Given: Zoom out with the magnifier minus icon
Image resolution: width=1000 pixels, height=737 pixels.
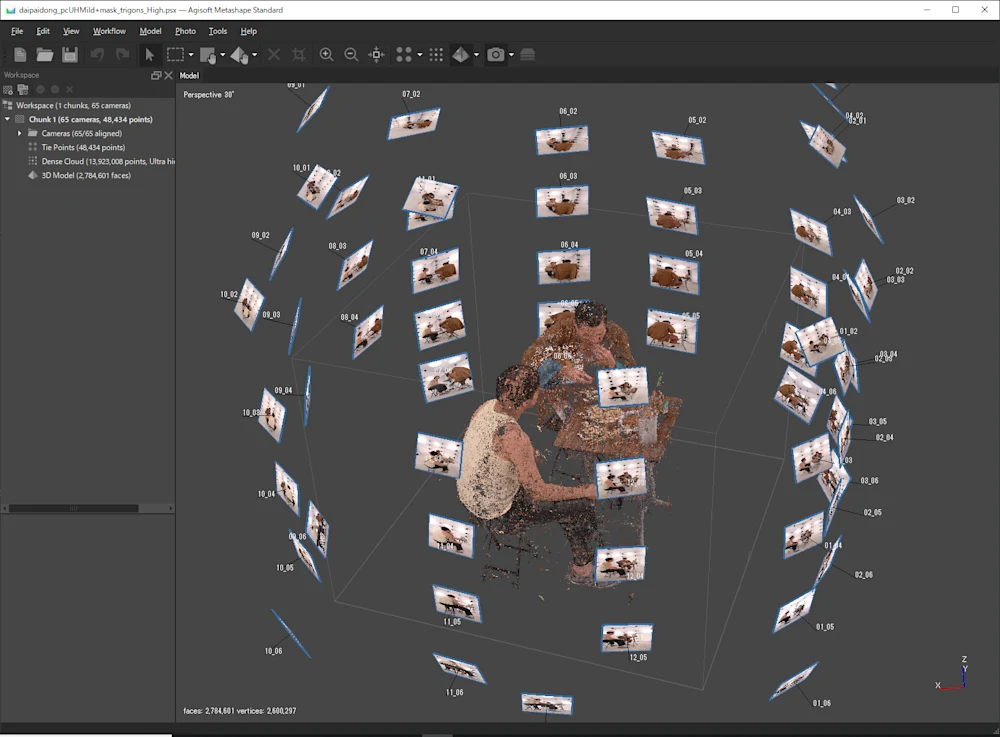Looking at the screenshot, I should (x=351, y=55).
